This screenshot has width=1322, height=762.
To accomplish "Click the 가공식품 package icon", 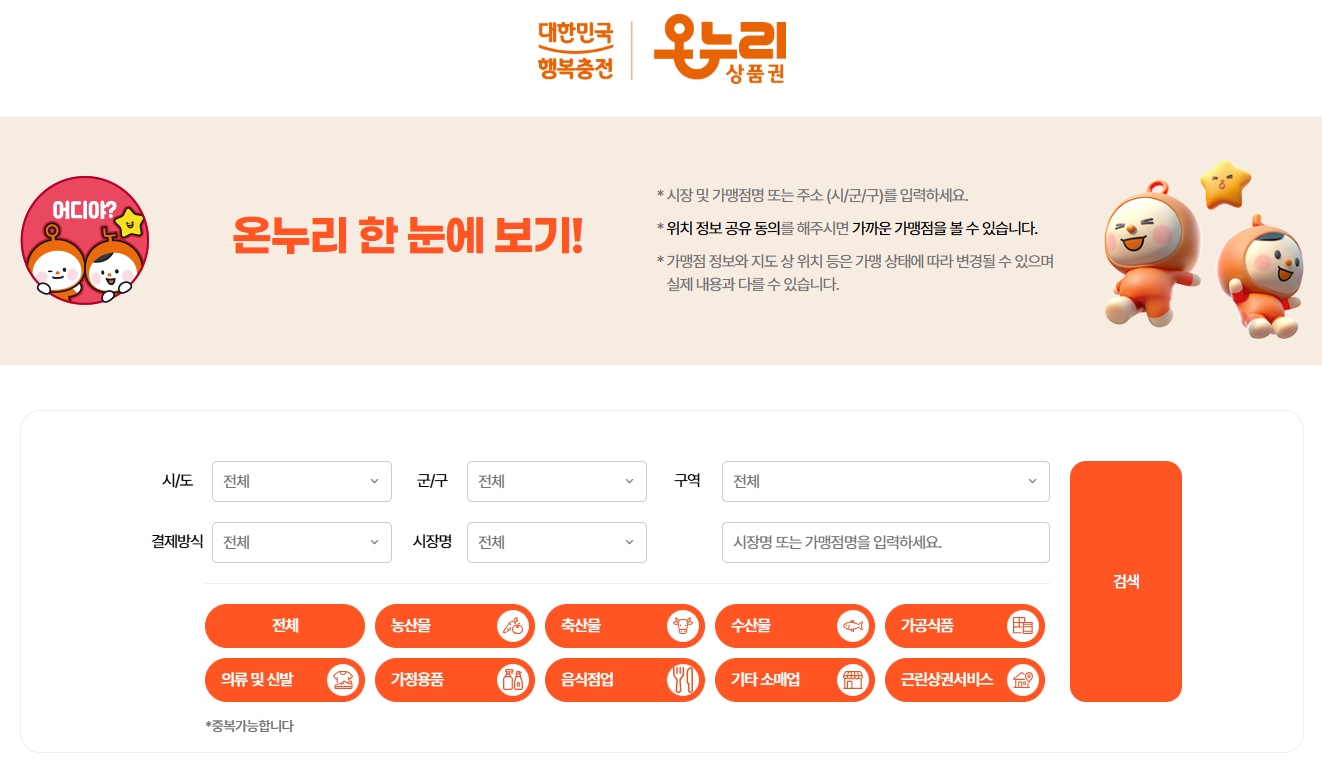I will pos(1022,626).
